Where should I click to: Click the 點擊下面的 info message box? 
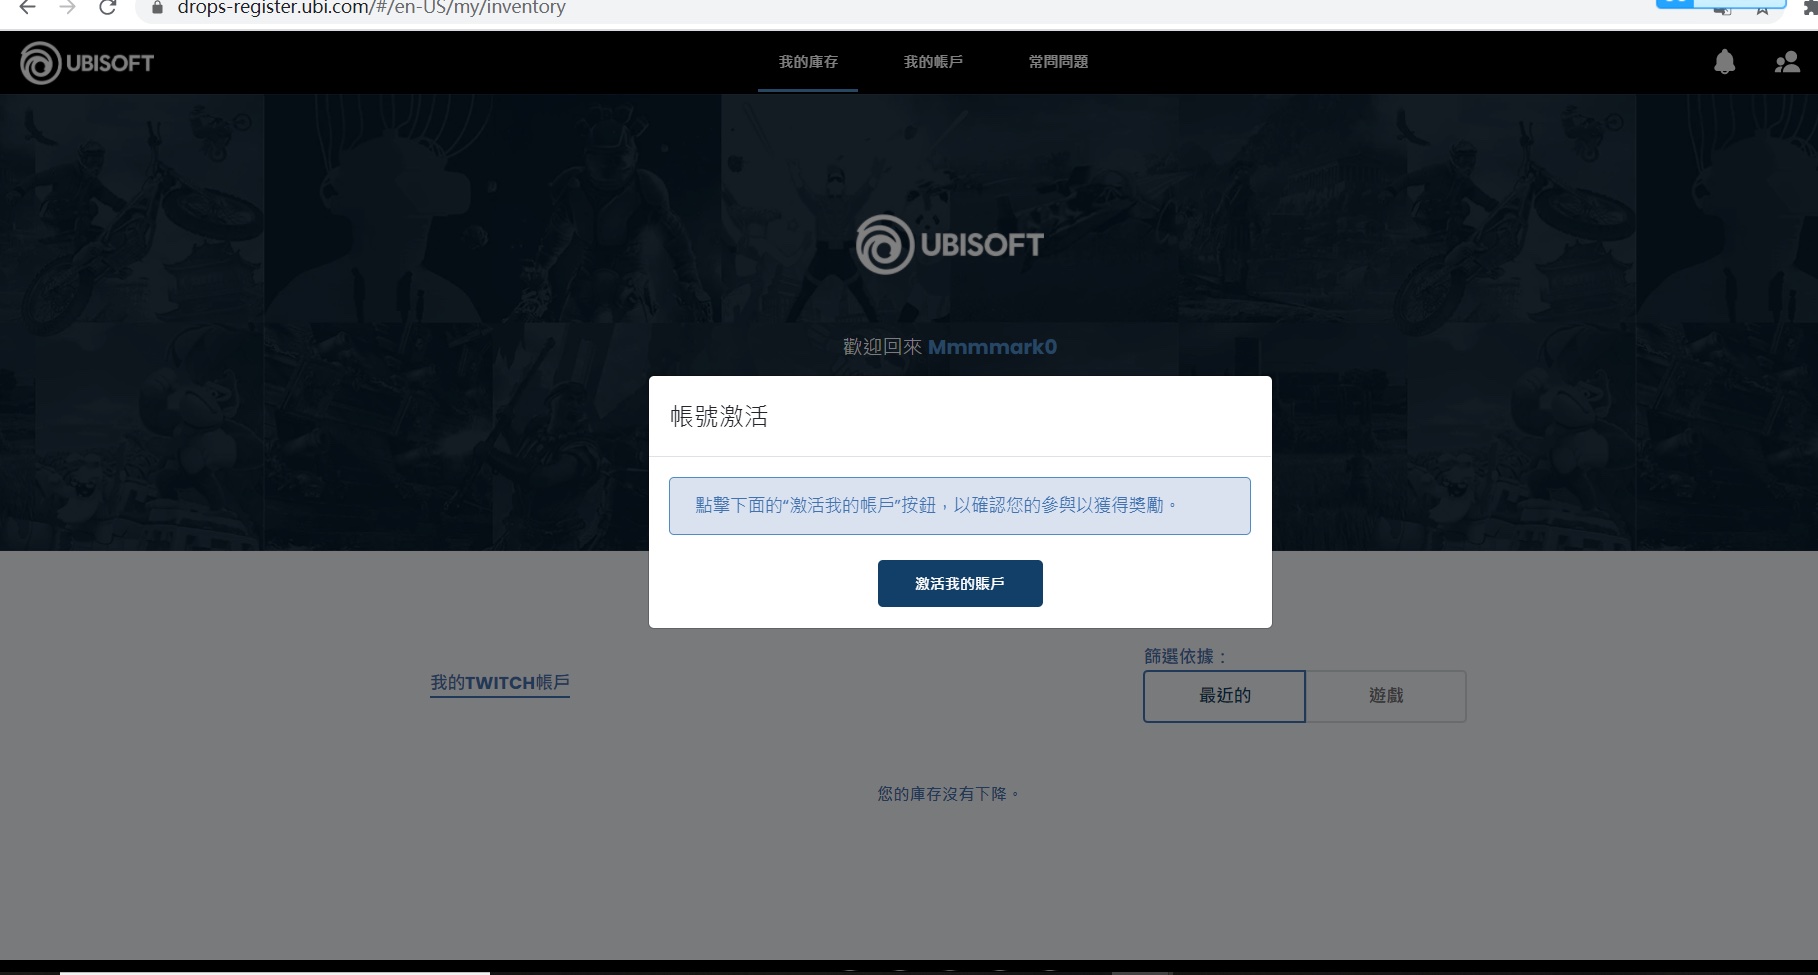(x=960, y=506)
